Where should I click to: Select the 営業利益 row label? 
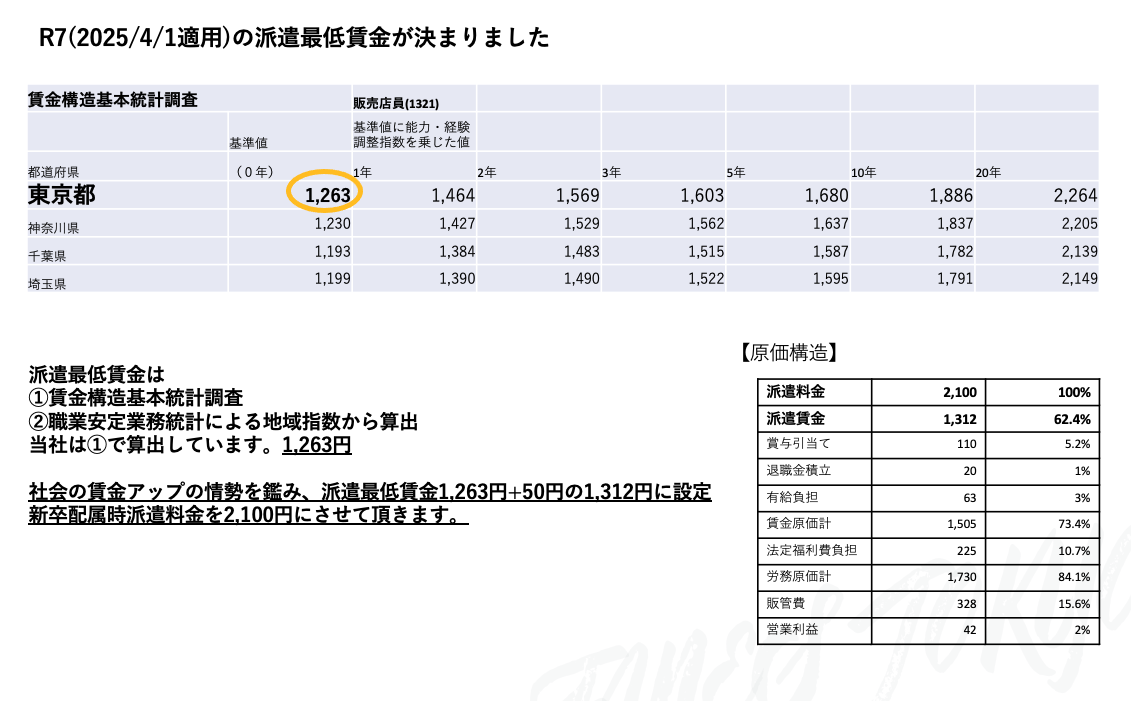tap(792, 629)
